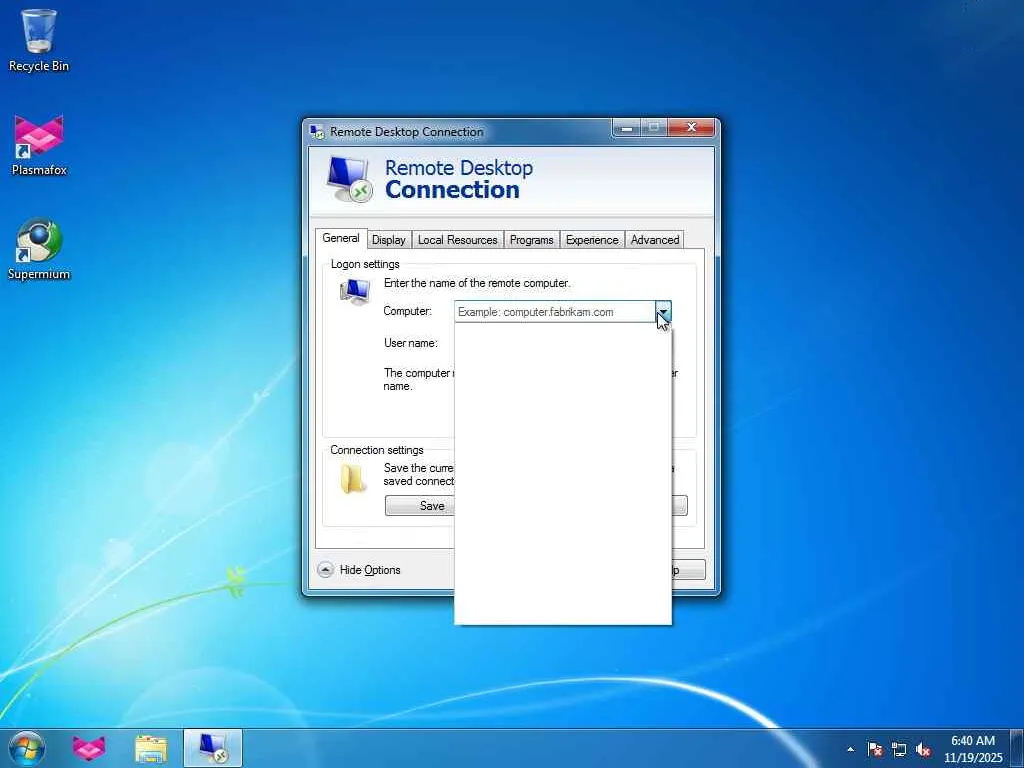Open the Recycle Bin desktop icon
Screen dimensions: 1024x768
coord(39,40)
